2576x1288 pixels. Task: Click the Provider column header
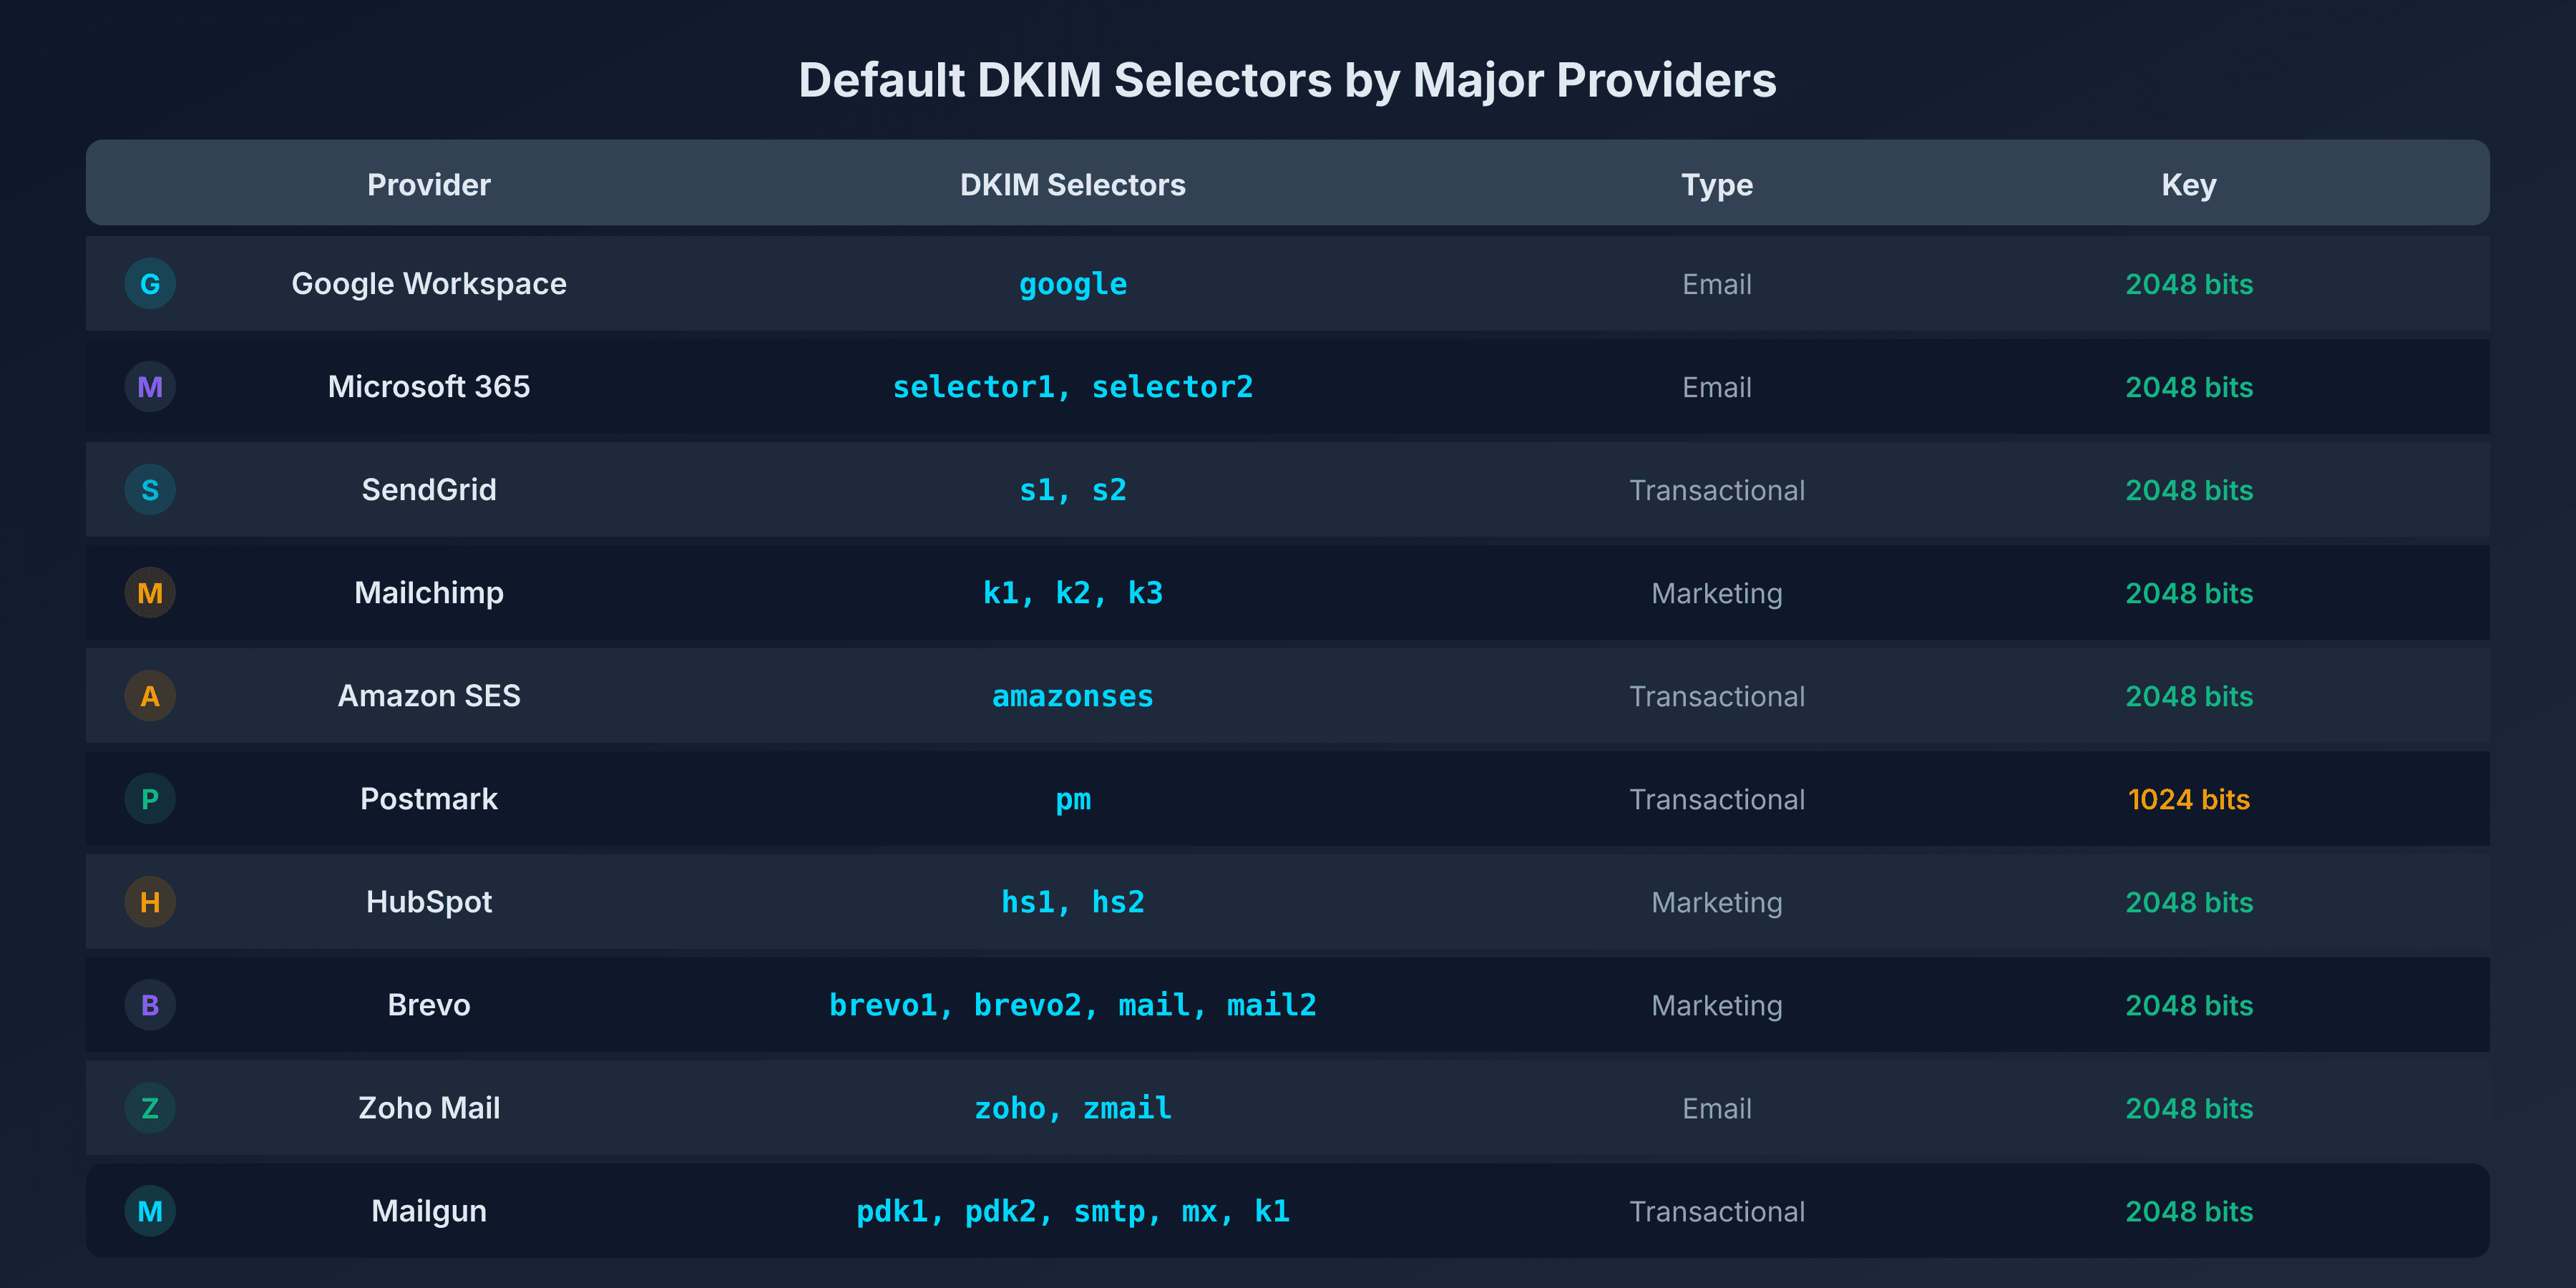tap(429, 185)
